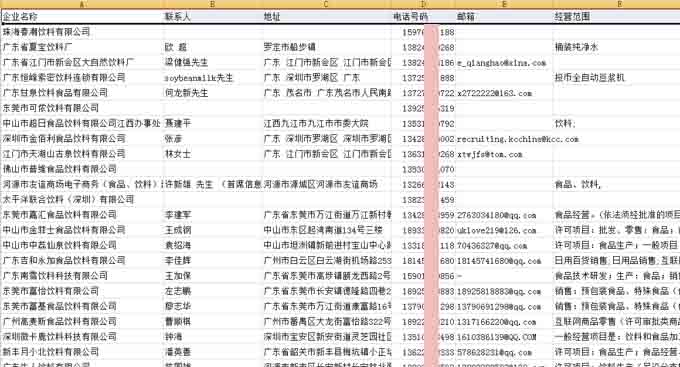
Task: Select contact cell 梁健强先生
Action: click(212, 62)
